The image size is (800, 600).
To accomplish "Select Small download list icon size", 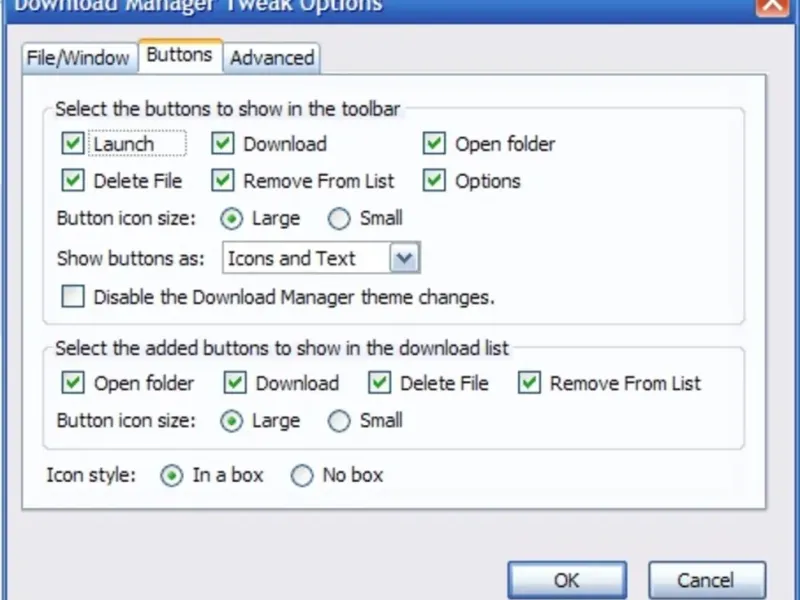I will (x=340, y=421).
